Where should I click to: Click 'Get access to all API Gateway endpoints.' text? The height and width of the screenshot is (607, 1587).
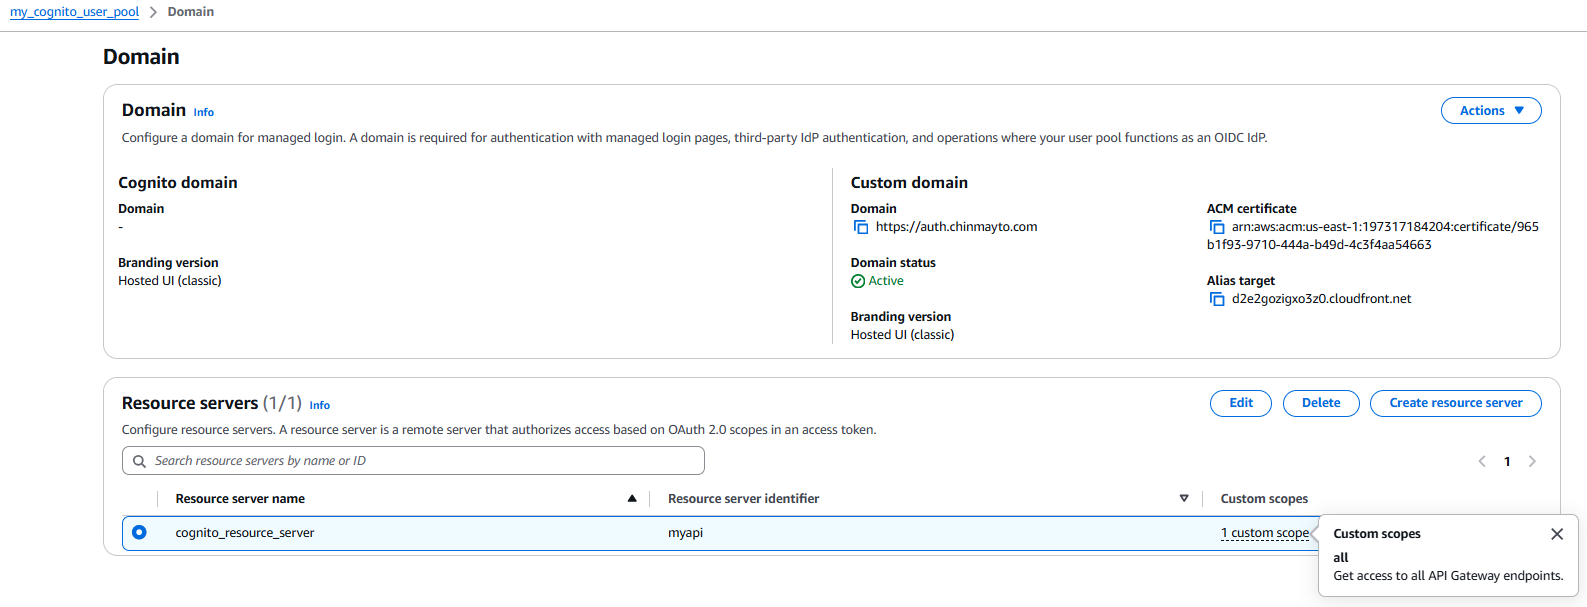(1448, 576)
